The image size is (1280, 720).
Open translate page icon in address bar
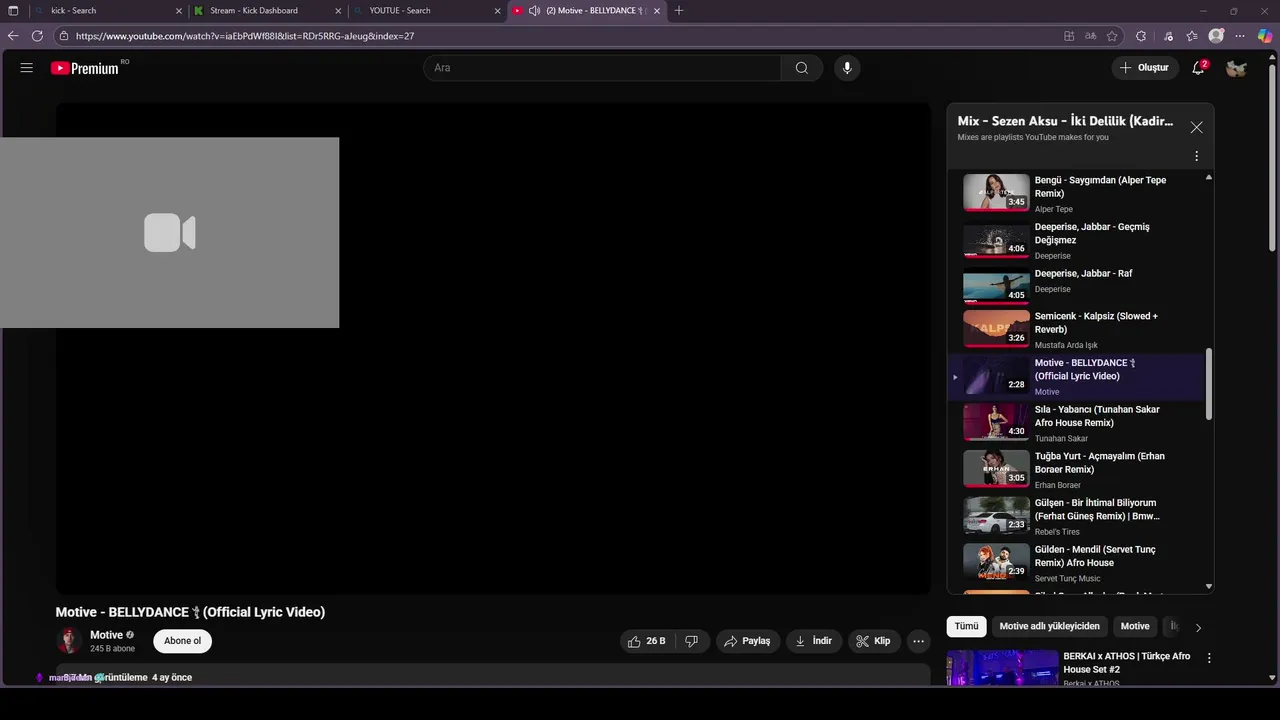point(1091,36)
